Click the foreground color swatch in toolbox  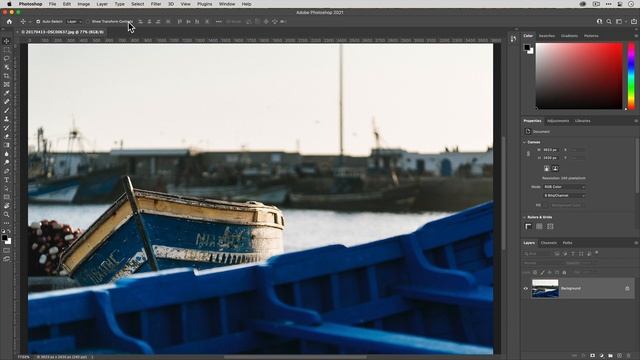pos(4,238)
